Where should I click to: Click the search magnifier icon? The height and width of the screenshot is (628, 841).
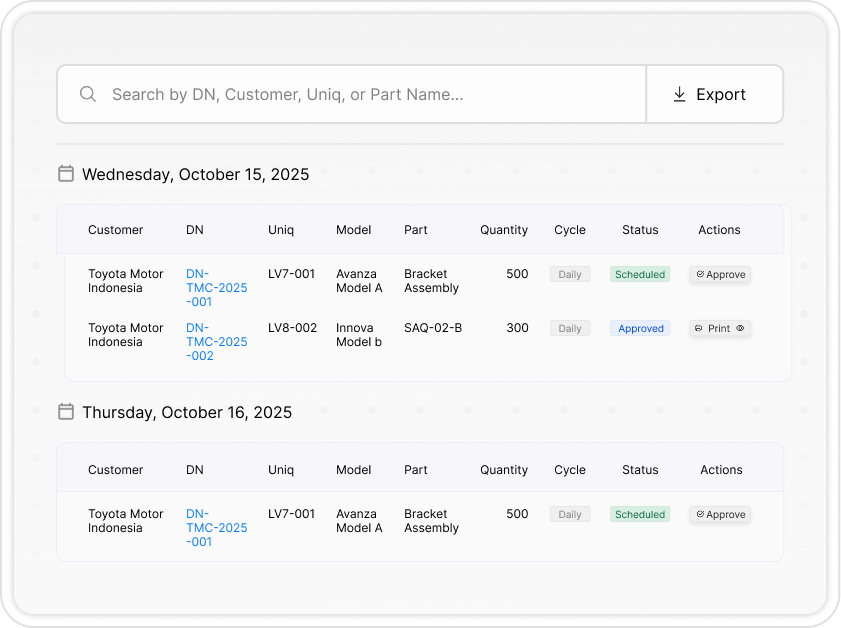point(88,94)
